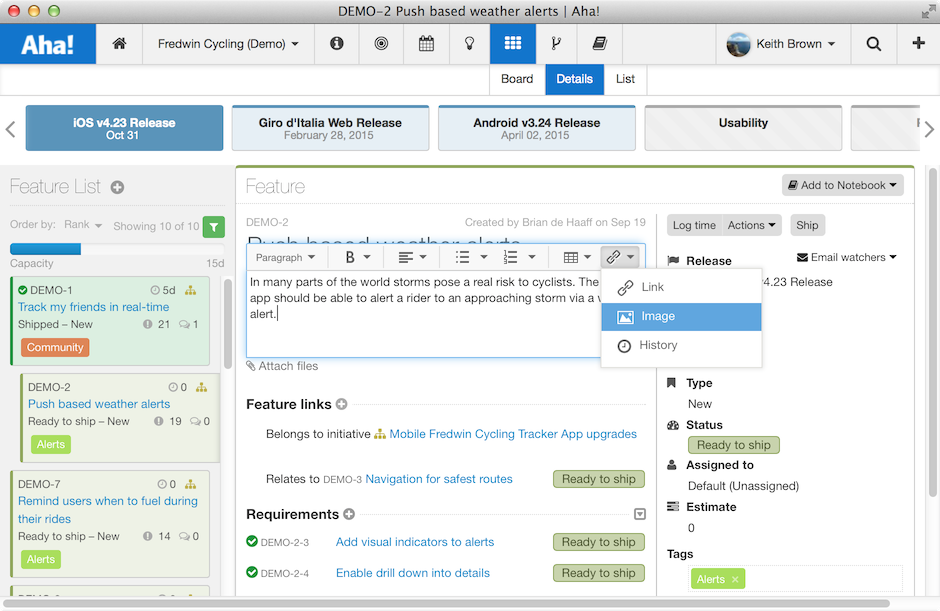
Task: Expand the Requirements options arrow
Action: click(640, 514)
